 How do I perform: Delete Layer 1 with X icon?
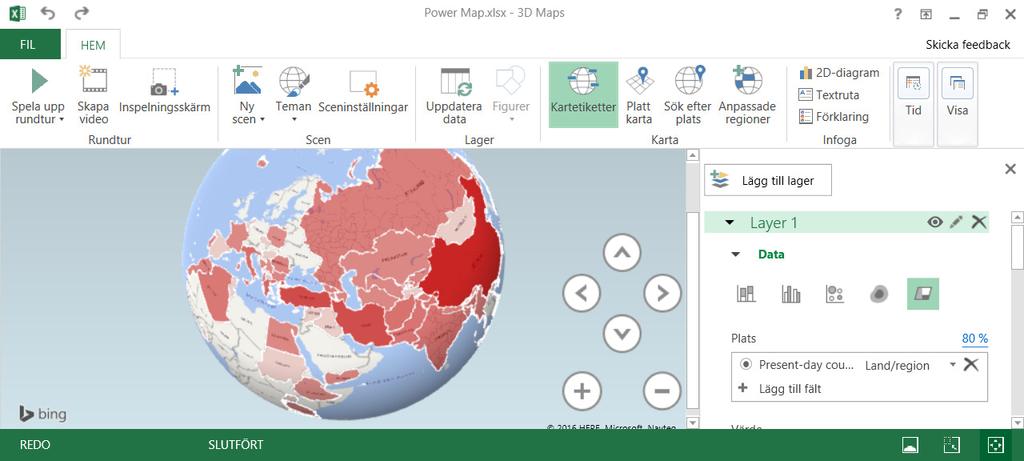978,222
